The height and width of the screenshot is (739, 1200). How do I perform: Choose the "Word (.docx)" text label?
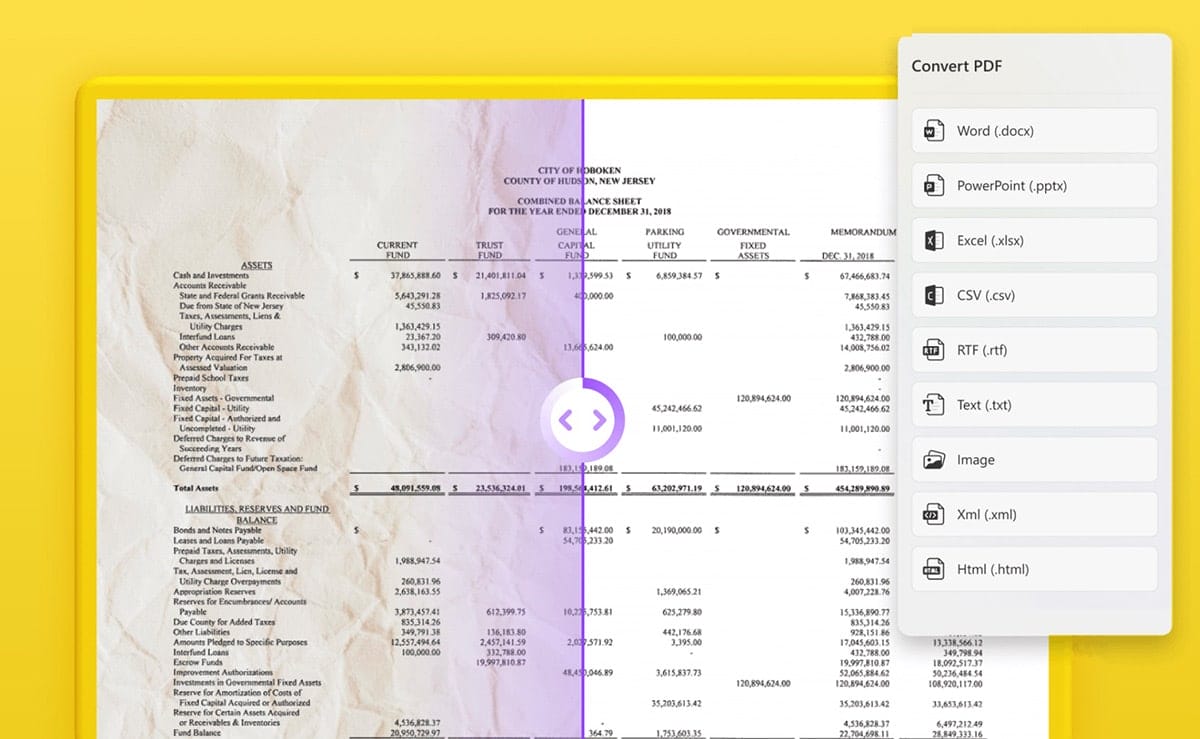point(995,131)
